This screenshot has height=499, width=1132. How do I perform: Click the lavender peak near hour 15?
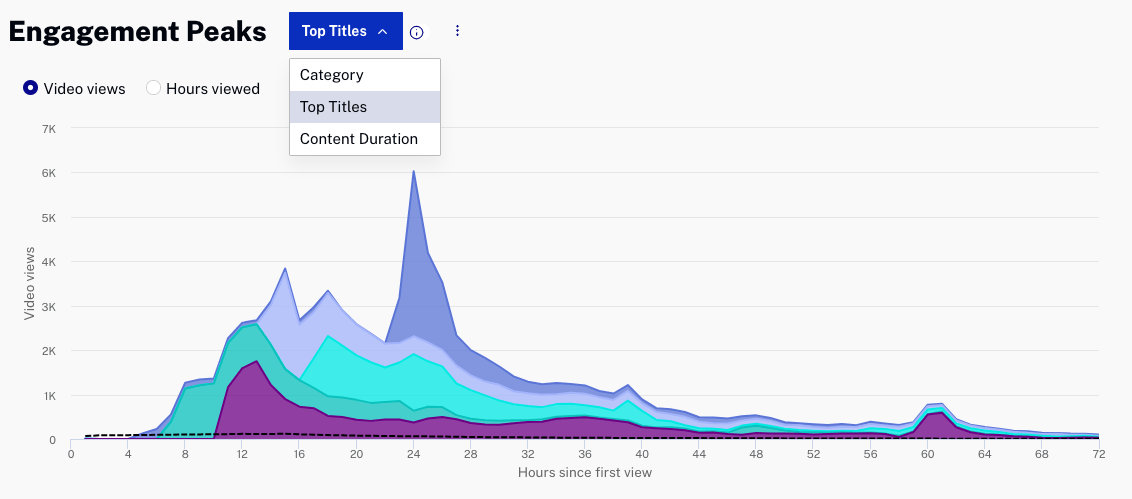point(285,271)
